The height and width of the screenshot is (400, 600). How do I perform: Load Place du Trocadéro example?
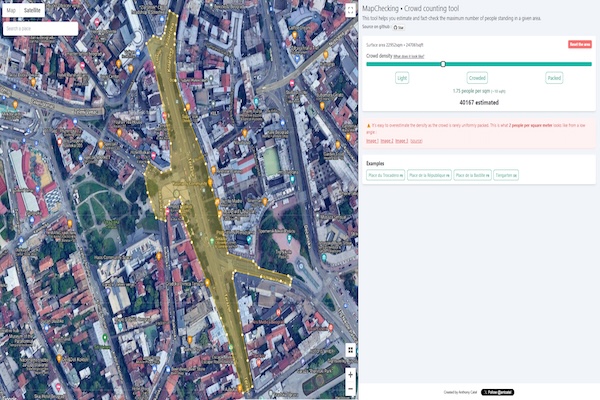[x=384, y=175]
